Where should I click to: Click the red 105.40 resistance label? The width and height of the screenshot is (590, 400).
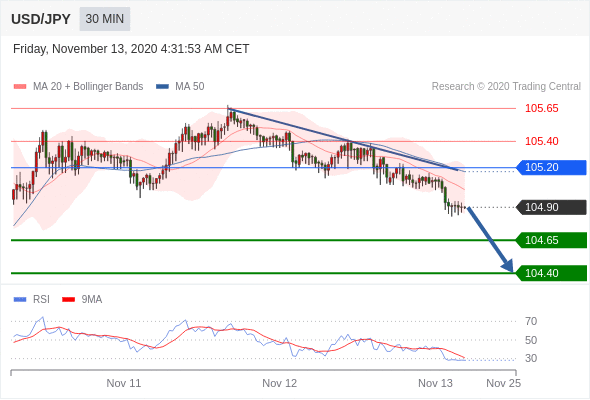pos(542,141)
